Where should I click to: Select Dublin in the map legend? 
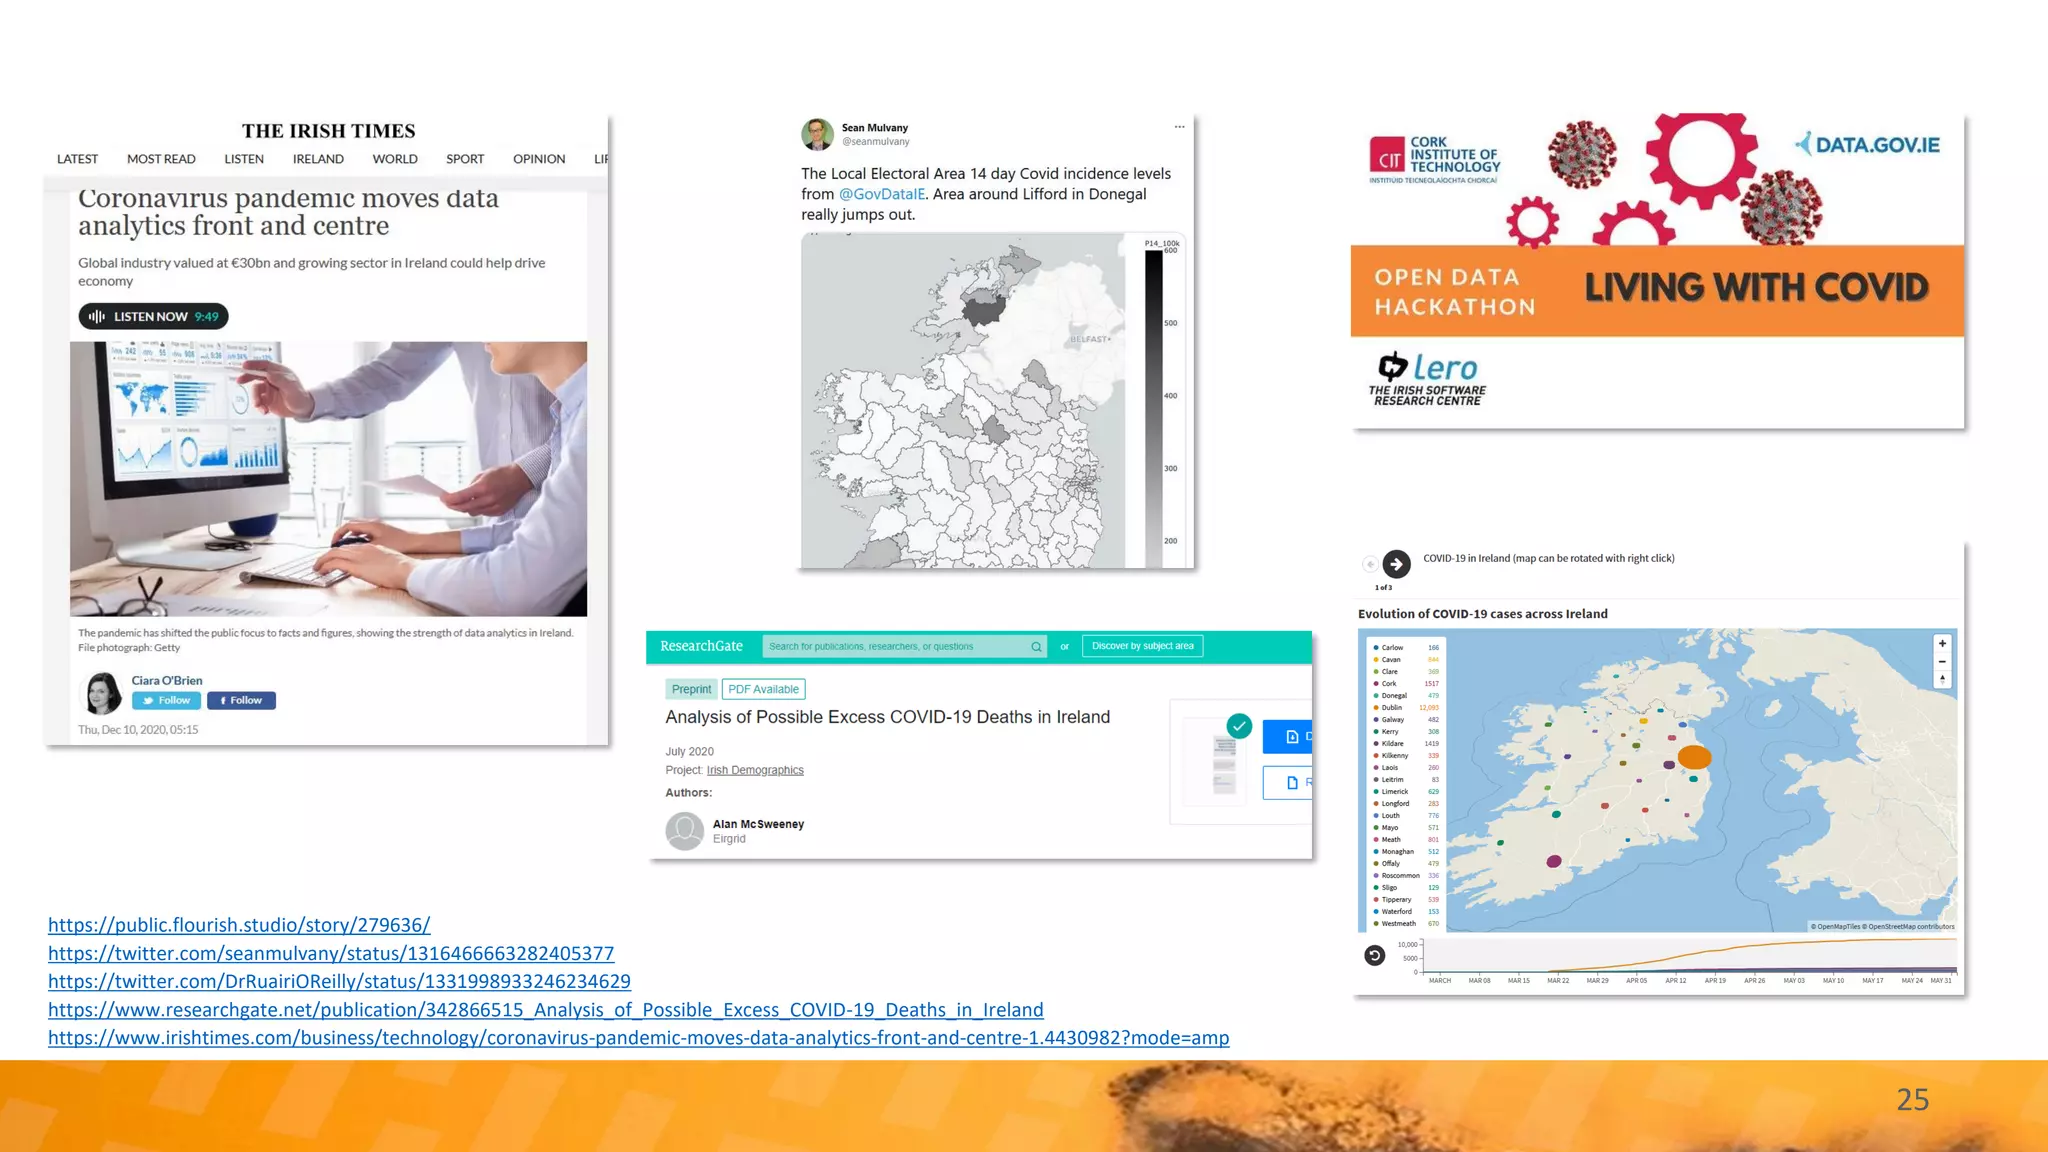(x=1392, y=708)
